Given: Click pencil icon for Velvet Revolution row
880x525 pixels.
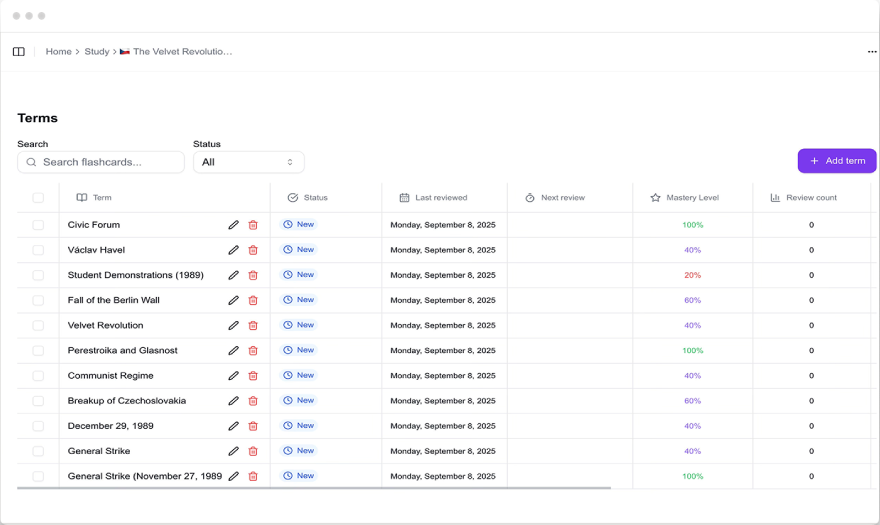Looking at the screenshot, I should pyautogui.click(x=233, y=325).
